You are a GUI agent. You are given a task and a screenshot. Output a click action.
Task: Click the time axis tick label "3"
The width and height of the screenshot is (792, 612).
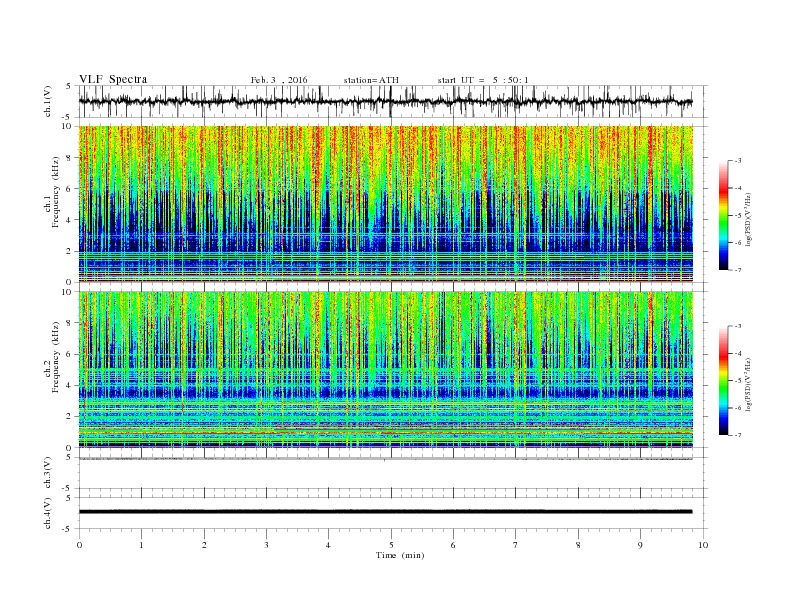[x=266, y=545]
